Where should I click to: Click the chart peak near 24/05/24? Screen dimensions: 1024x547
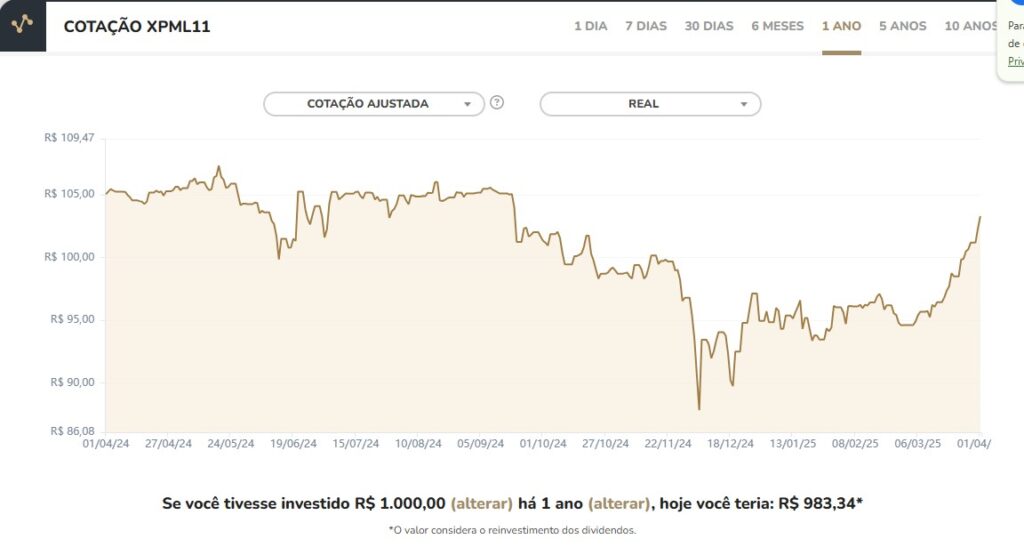point(219,167)
